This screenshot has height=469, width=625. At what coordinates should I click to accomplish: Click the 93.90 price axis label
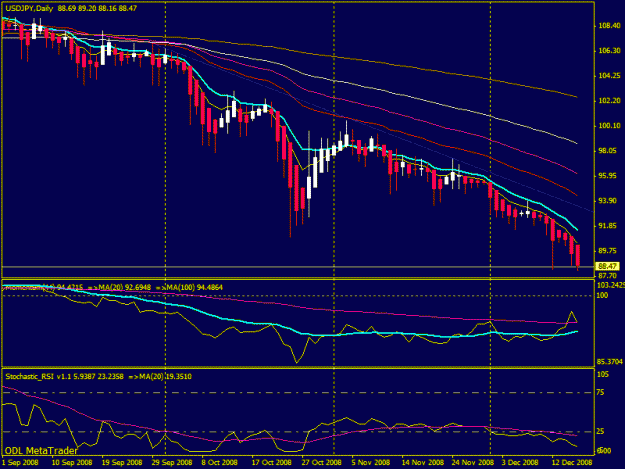[x=607, y=201]
